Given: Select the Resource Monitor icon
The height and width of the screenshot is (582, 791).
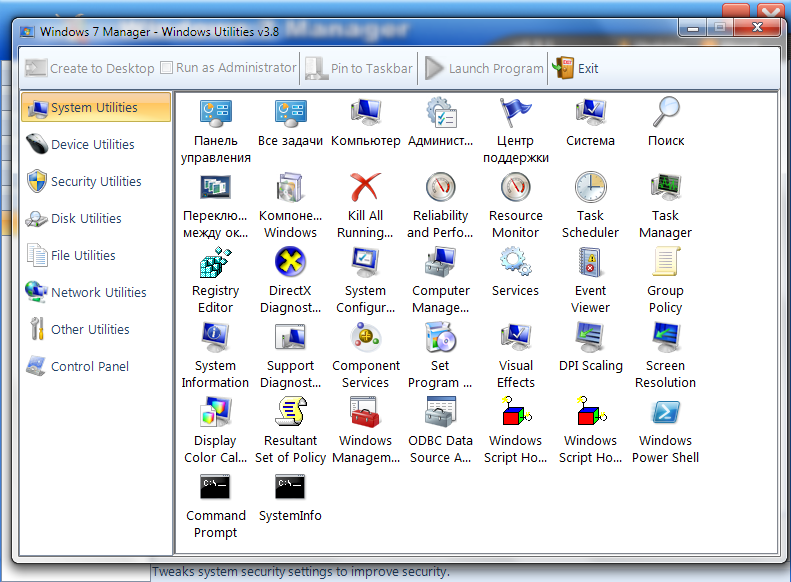Looking at the screenshot, I should tap(515, 188).
